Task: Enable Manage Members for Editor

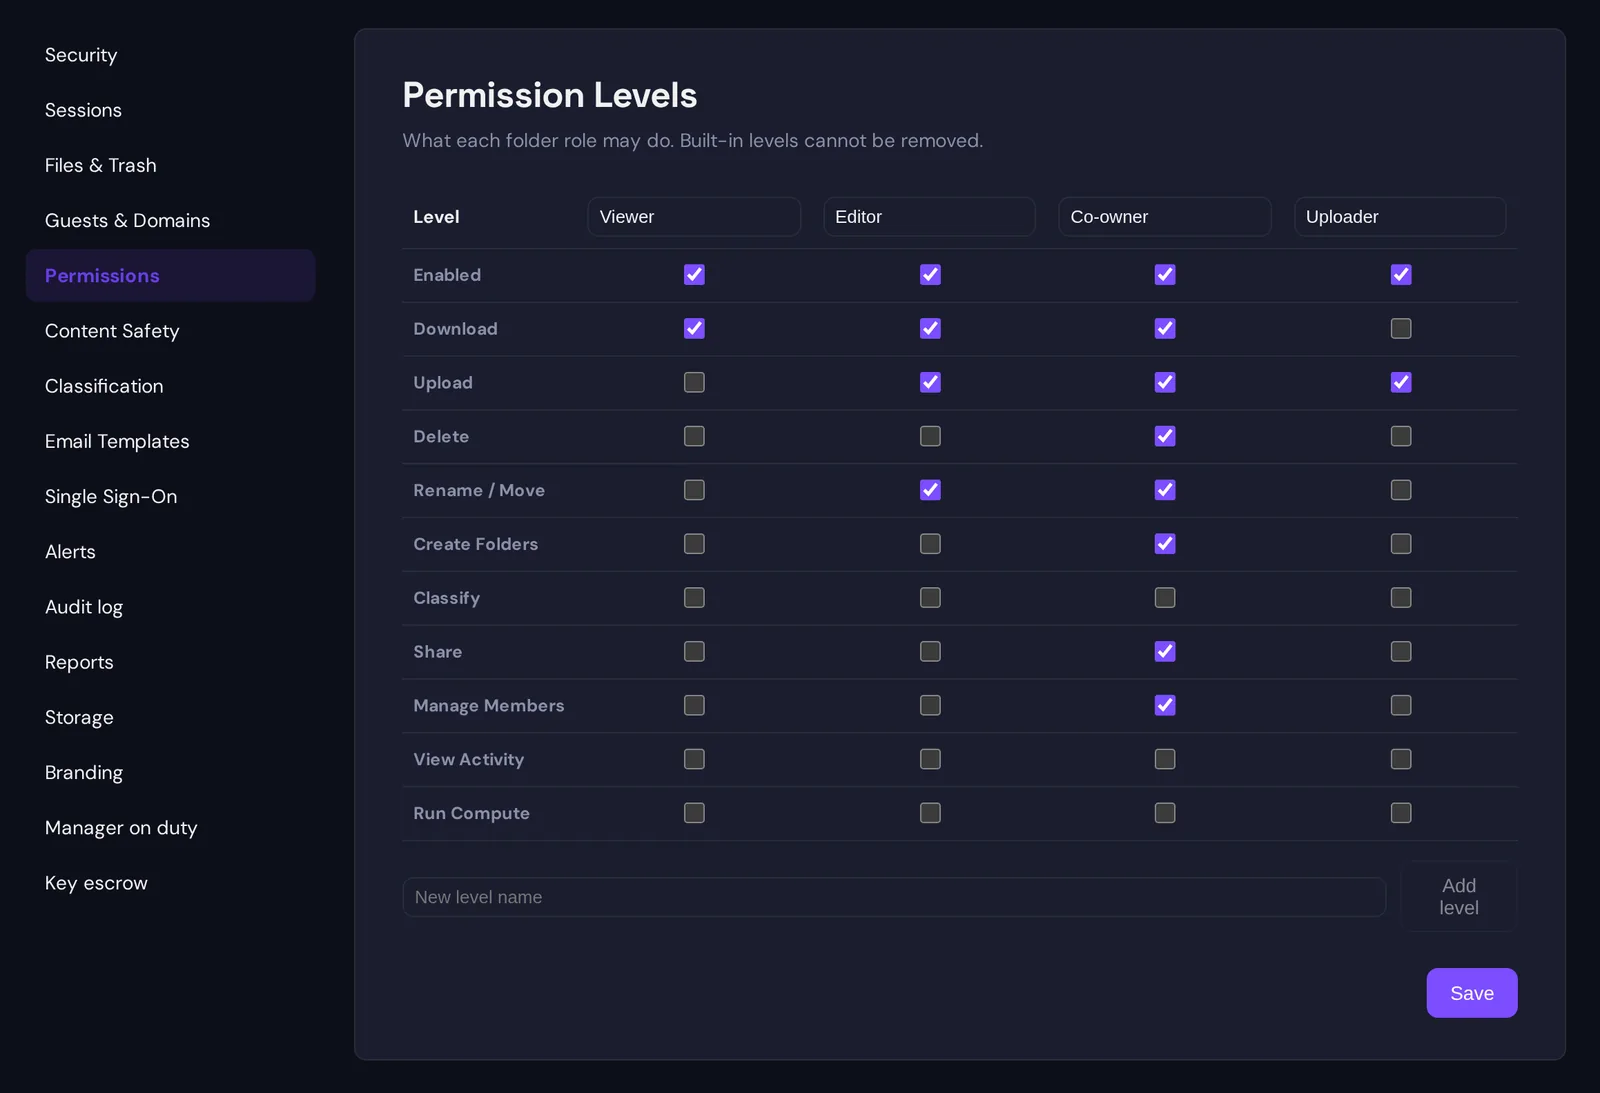Action: pos(930,706)
